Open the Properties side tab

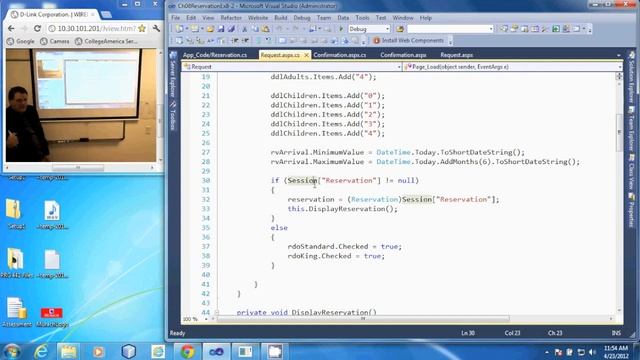pos(631,211)
